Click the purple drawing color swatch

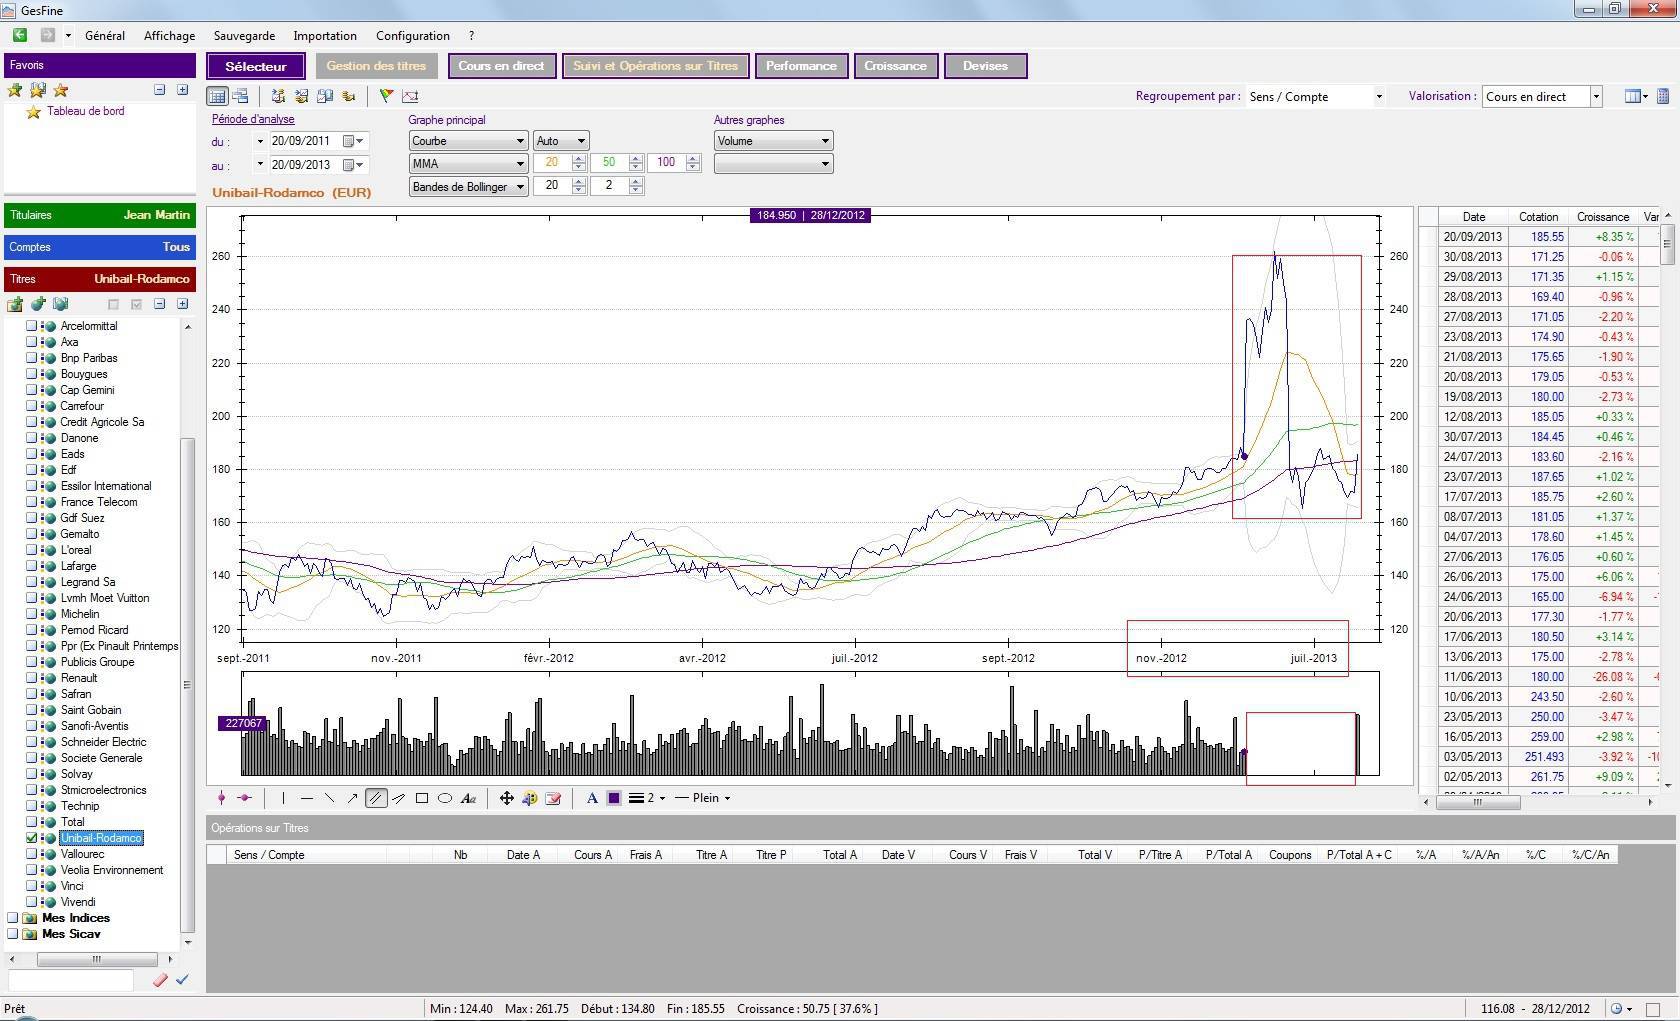coord(614,798)
